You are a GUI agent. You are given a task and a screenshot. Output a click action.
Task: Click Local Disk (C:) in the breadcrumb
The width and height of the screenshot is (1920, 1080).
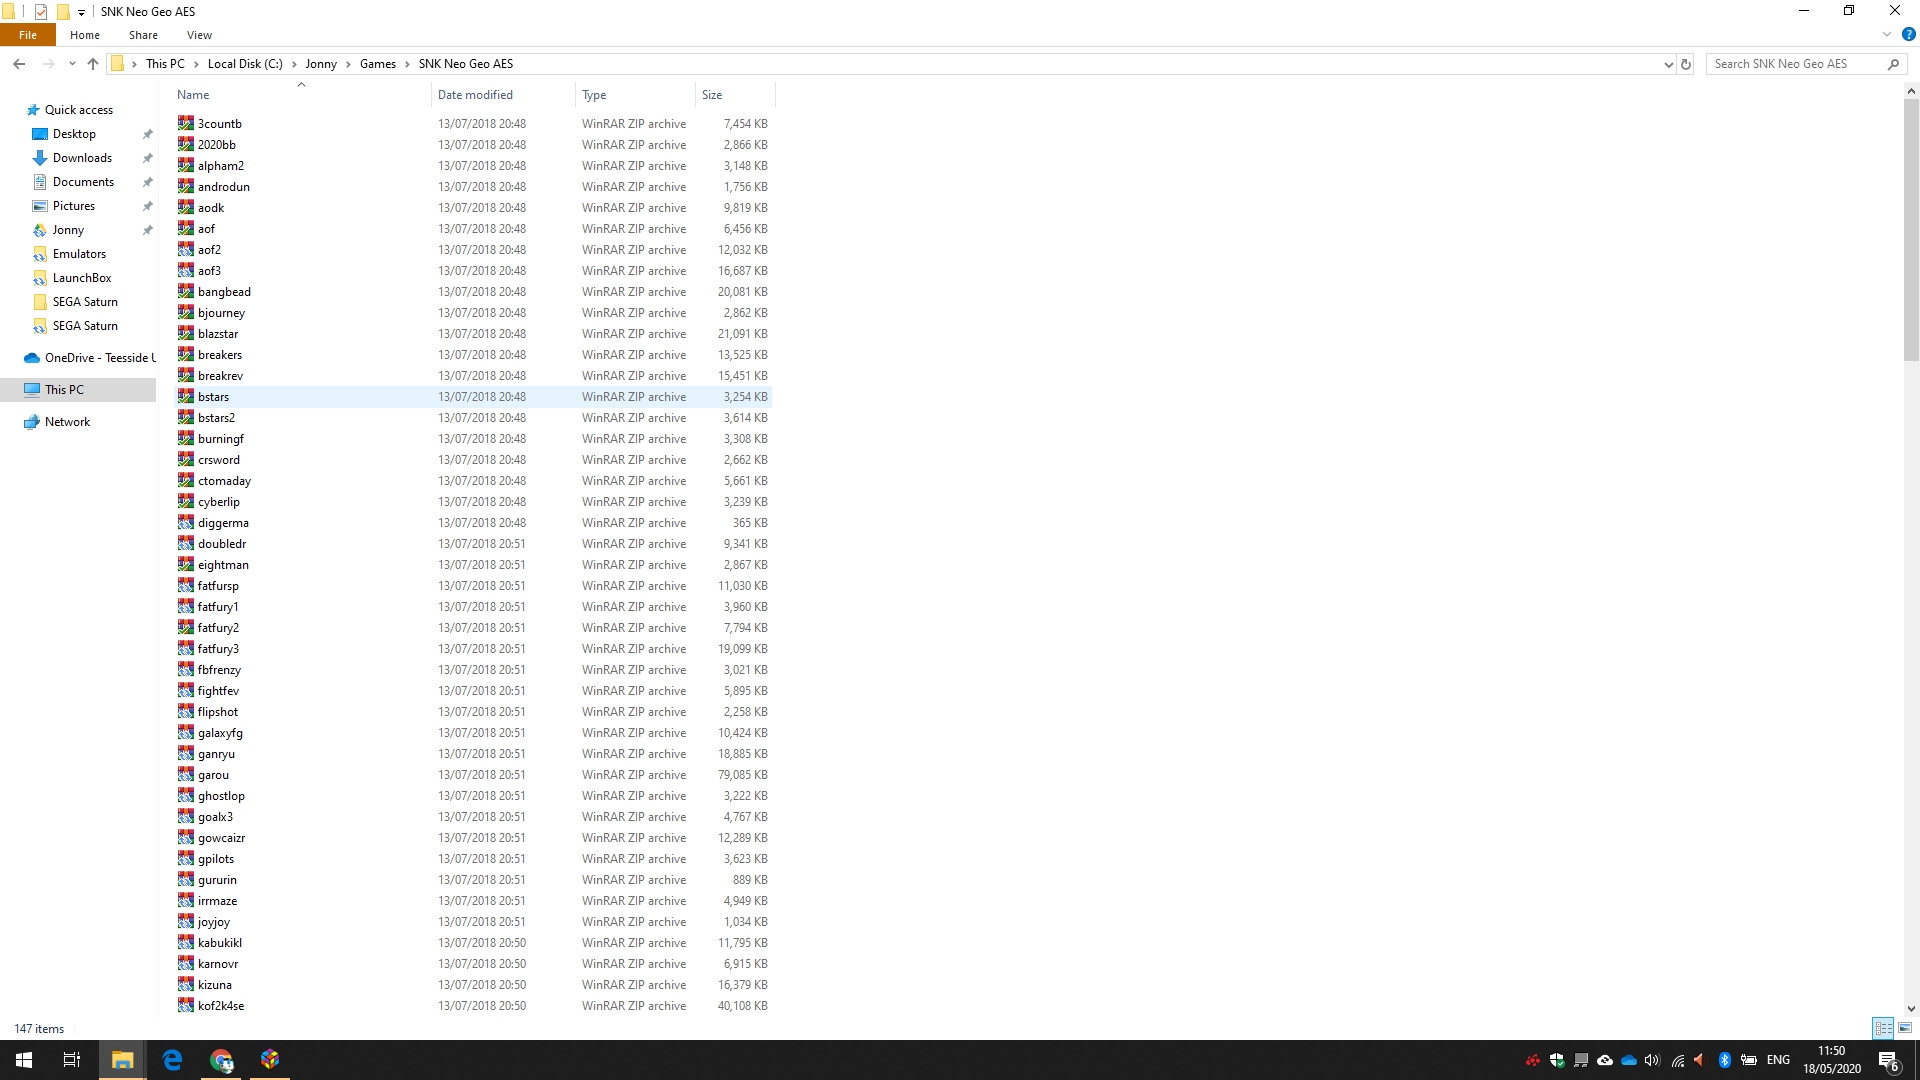coord(245,64)
